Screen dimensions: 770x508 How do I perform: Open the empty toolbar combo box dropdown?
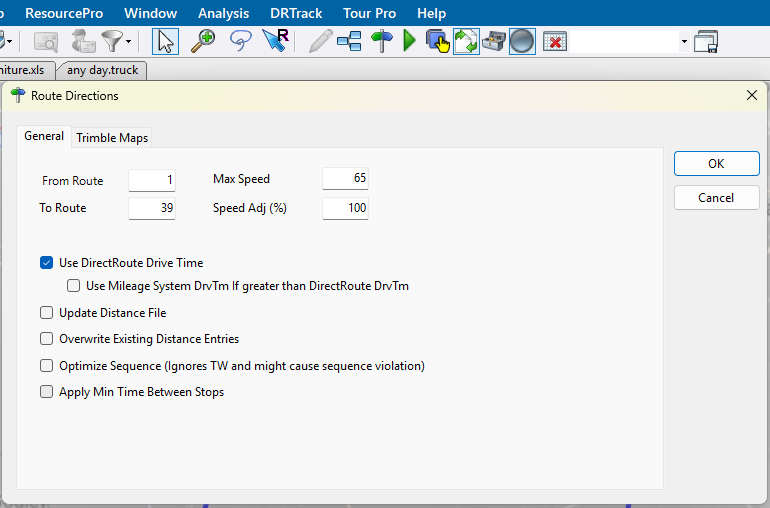click(684, 42)
